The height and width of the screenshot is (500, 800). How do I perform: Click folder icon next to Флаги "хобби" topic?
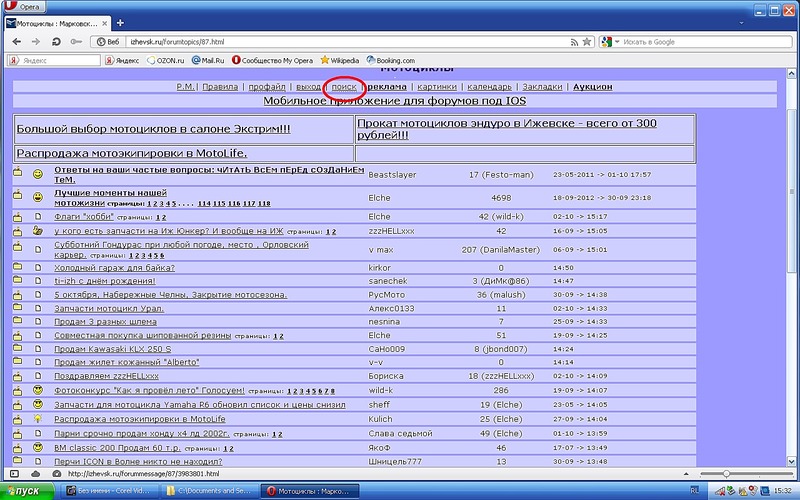click(x=18, y=216)
